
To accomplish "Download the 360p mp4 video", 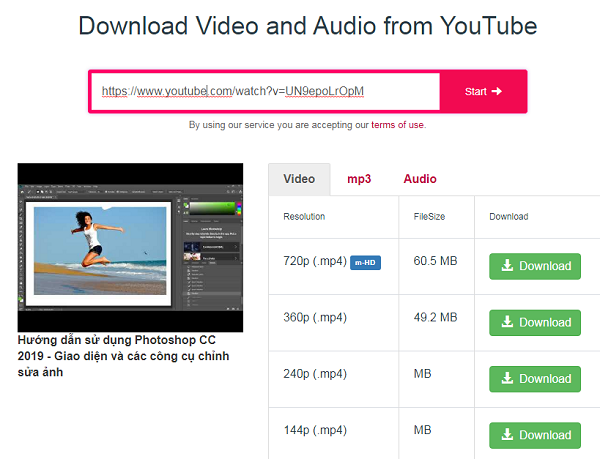I will tap(535, 323).
